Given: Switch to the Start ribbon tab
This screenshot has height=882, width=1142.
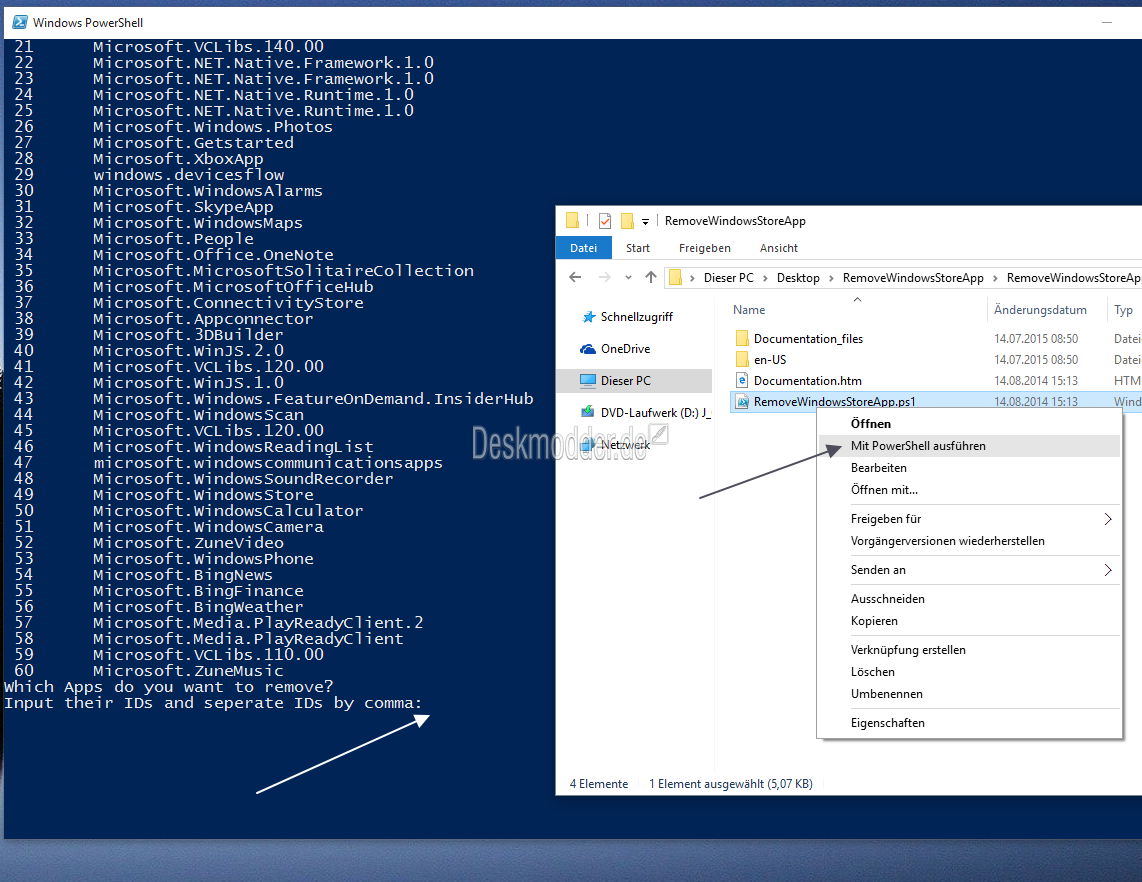Looking at the screenshot, I should click(x=638, y=248).
